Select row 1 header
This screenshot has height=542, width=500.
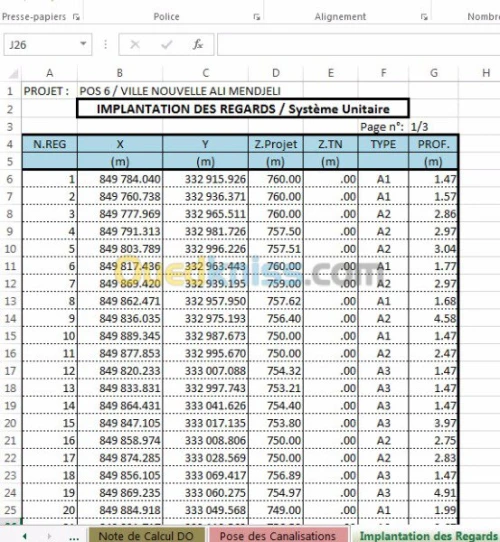(10, 91)
